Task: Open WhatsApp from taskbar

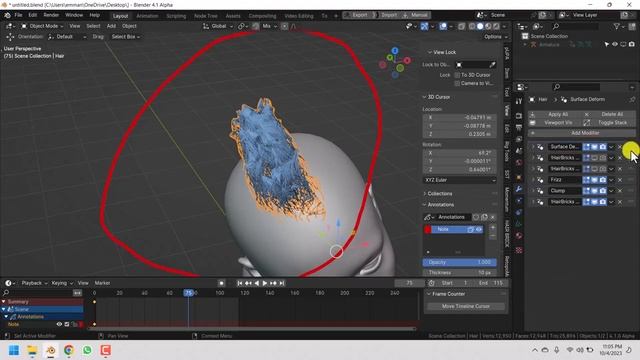Action: [x=87, y=350]
